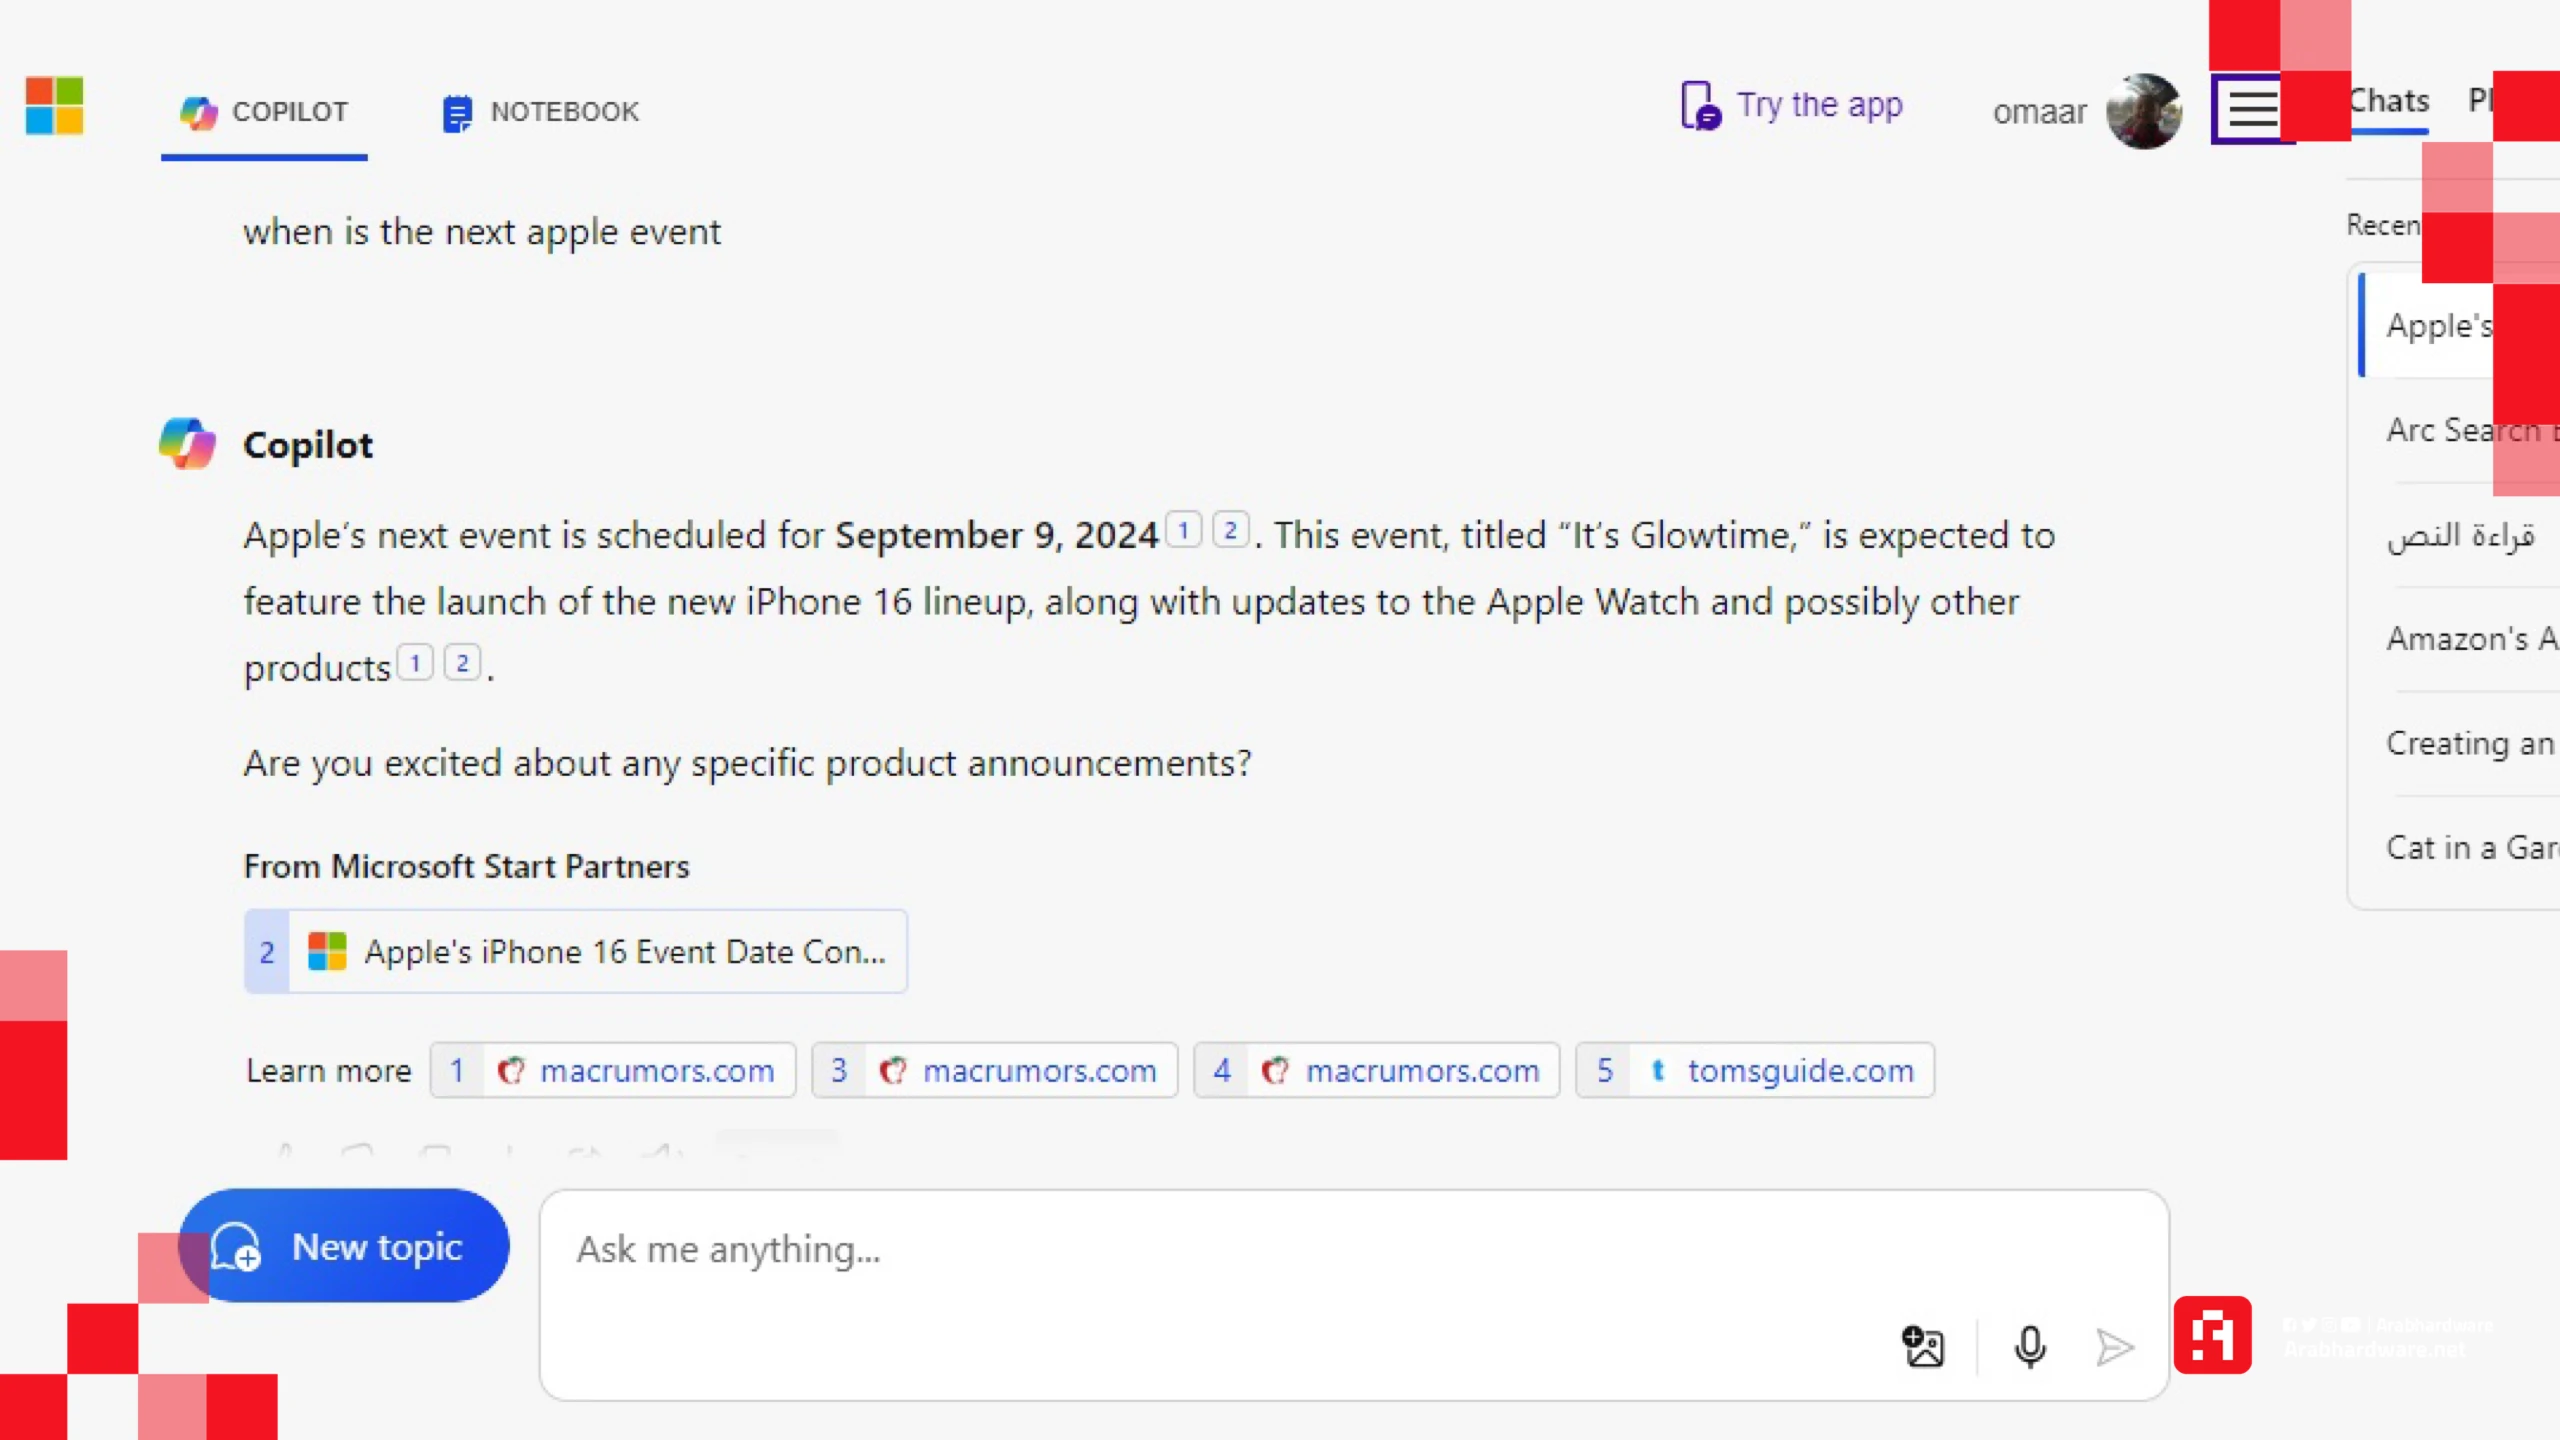Click the microphone voice input icon
This screenshot has width=2560, height=1440.
click(2029, 1347)
